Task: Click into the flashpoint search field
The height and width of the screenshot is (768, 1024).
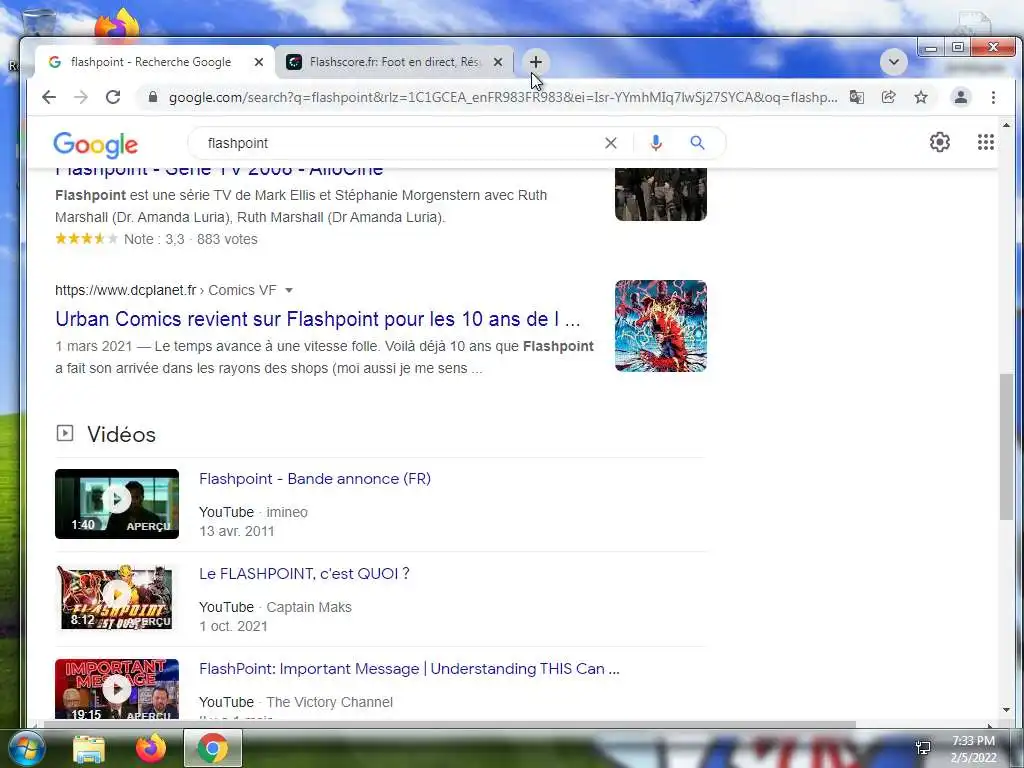Action: click(x=398, y=143)
